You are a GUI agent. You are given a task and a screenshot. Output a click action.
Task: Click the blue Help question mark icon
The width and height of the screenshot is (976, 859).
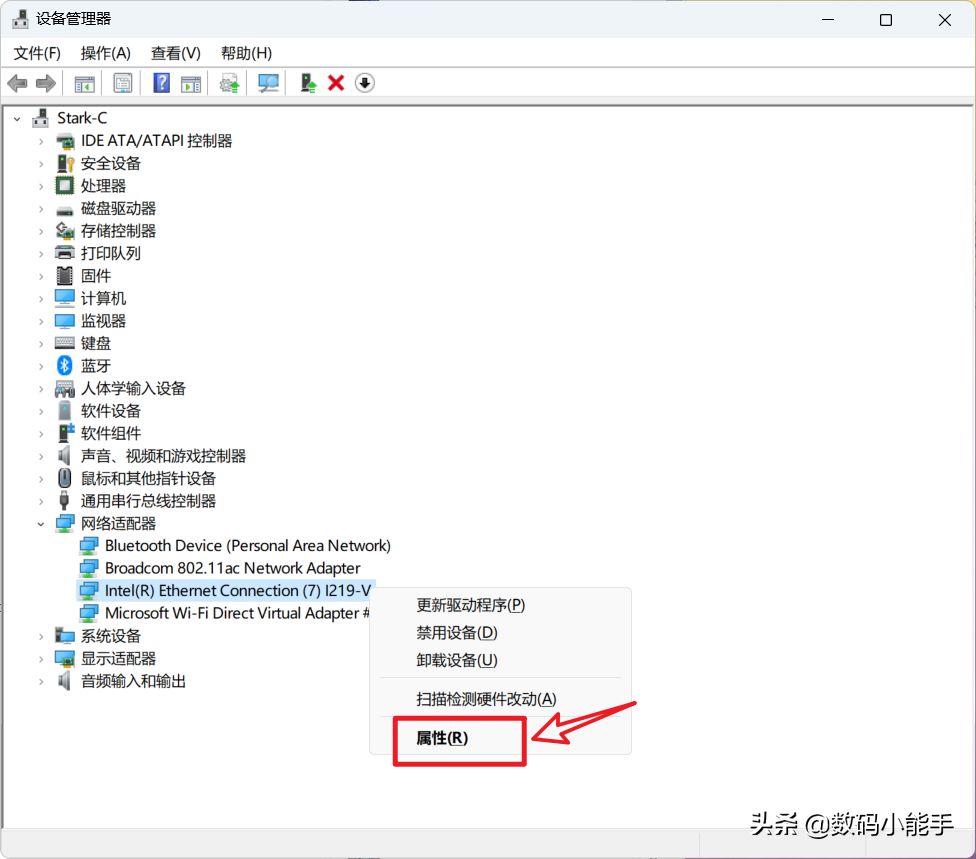coord(161,83)
